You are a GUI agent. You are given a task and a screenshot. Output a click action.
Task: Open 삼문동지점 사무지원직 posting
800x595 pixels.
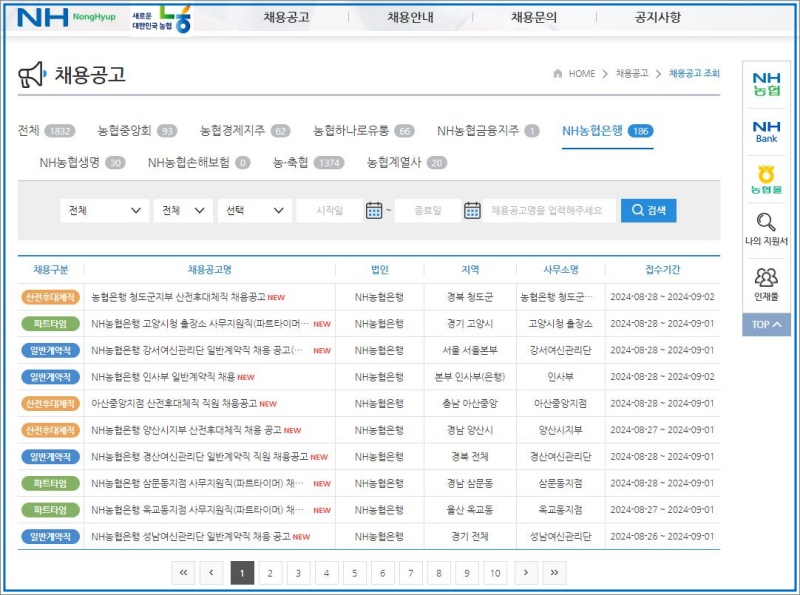coord(197,483)
